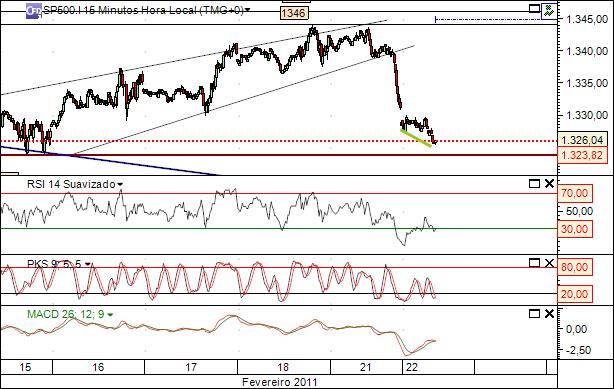This screenshot has width=614, height=389.
Task: Select the current price label 1.326,04
Action: [x=582, y=140]
